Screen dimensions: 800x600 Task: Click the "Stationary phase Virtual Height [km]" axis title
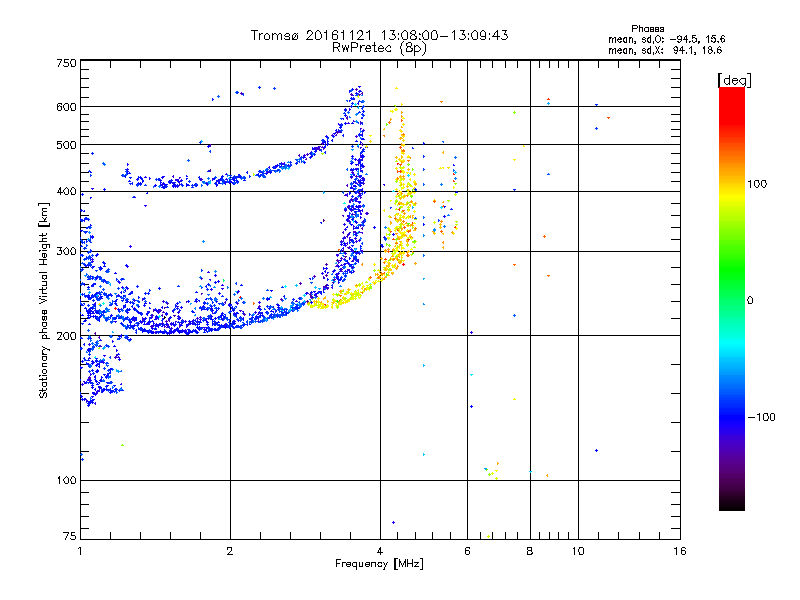pos(44,301)
